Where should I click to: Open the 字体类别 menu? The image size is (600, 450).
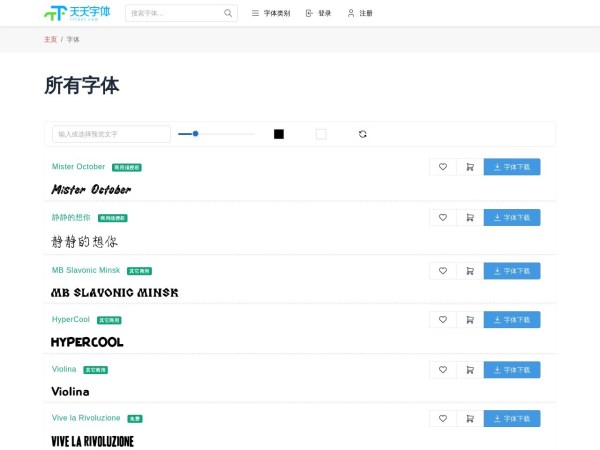[x=271, y=13]
